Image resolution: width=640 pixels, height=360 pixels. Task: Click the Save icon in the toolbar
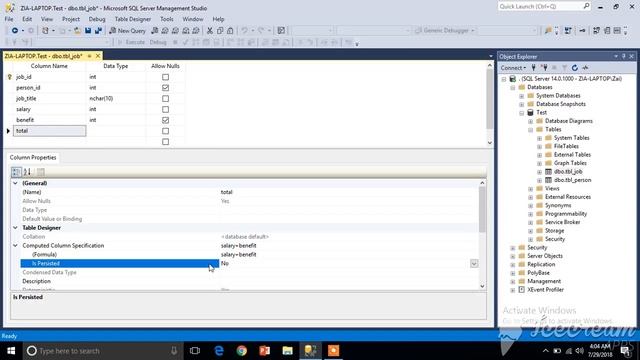[x=88, y=31]
